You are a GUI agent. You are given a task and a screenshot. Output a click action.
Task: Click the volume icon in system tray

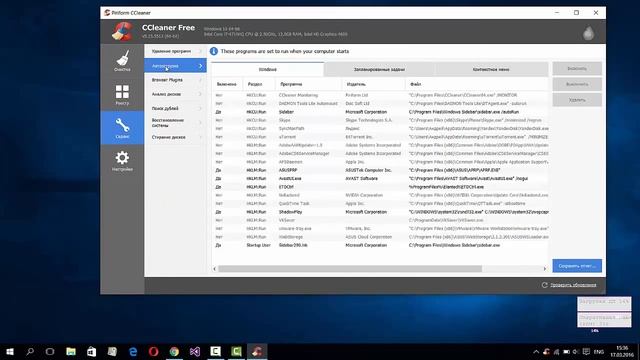tap(576, 352)
